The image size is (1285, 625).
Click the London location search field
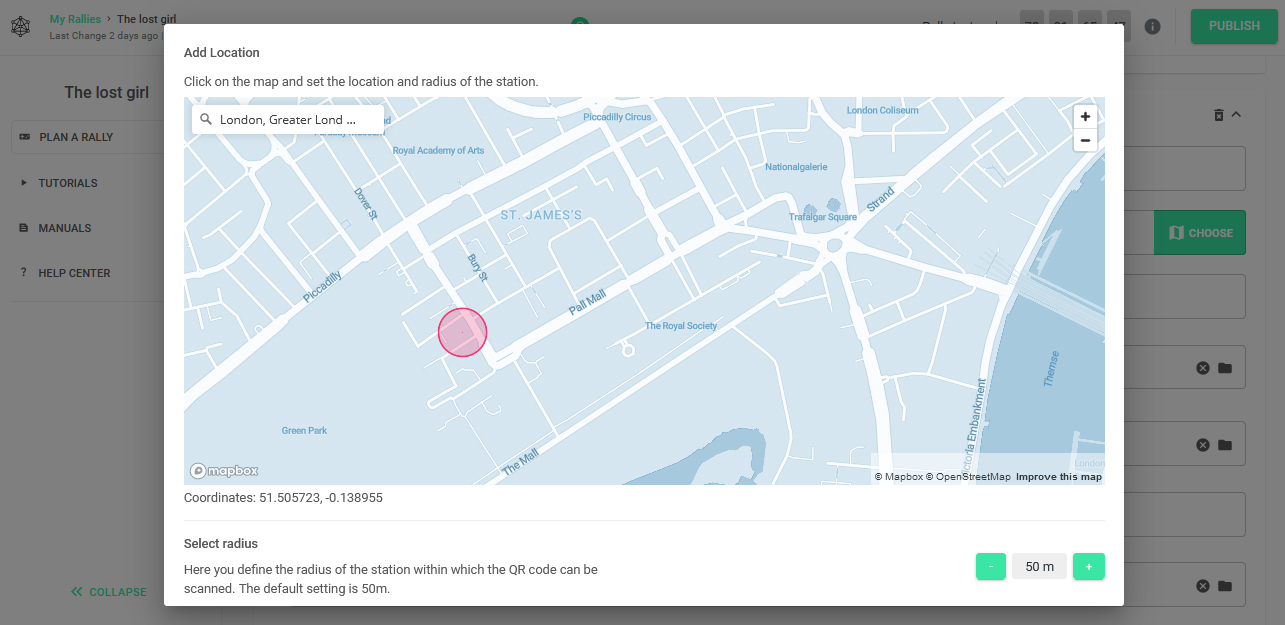coord(288,120)
